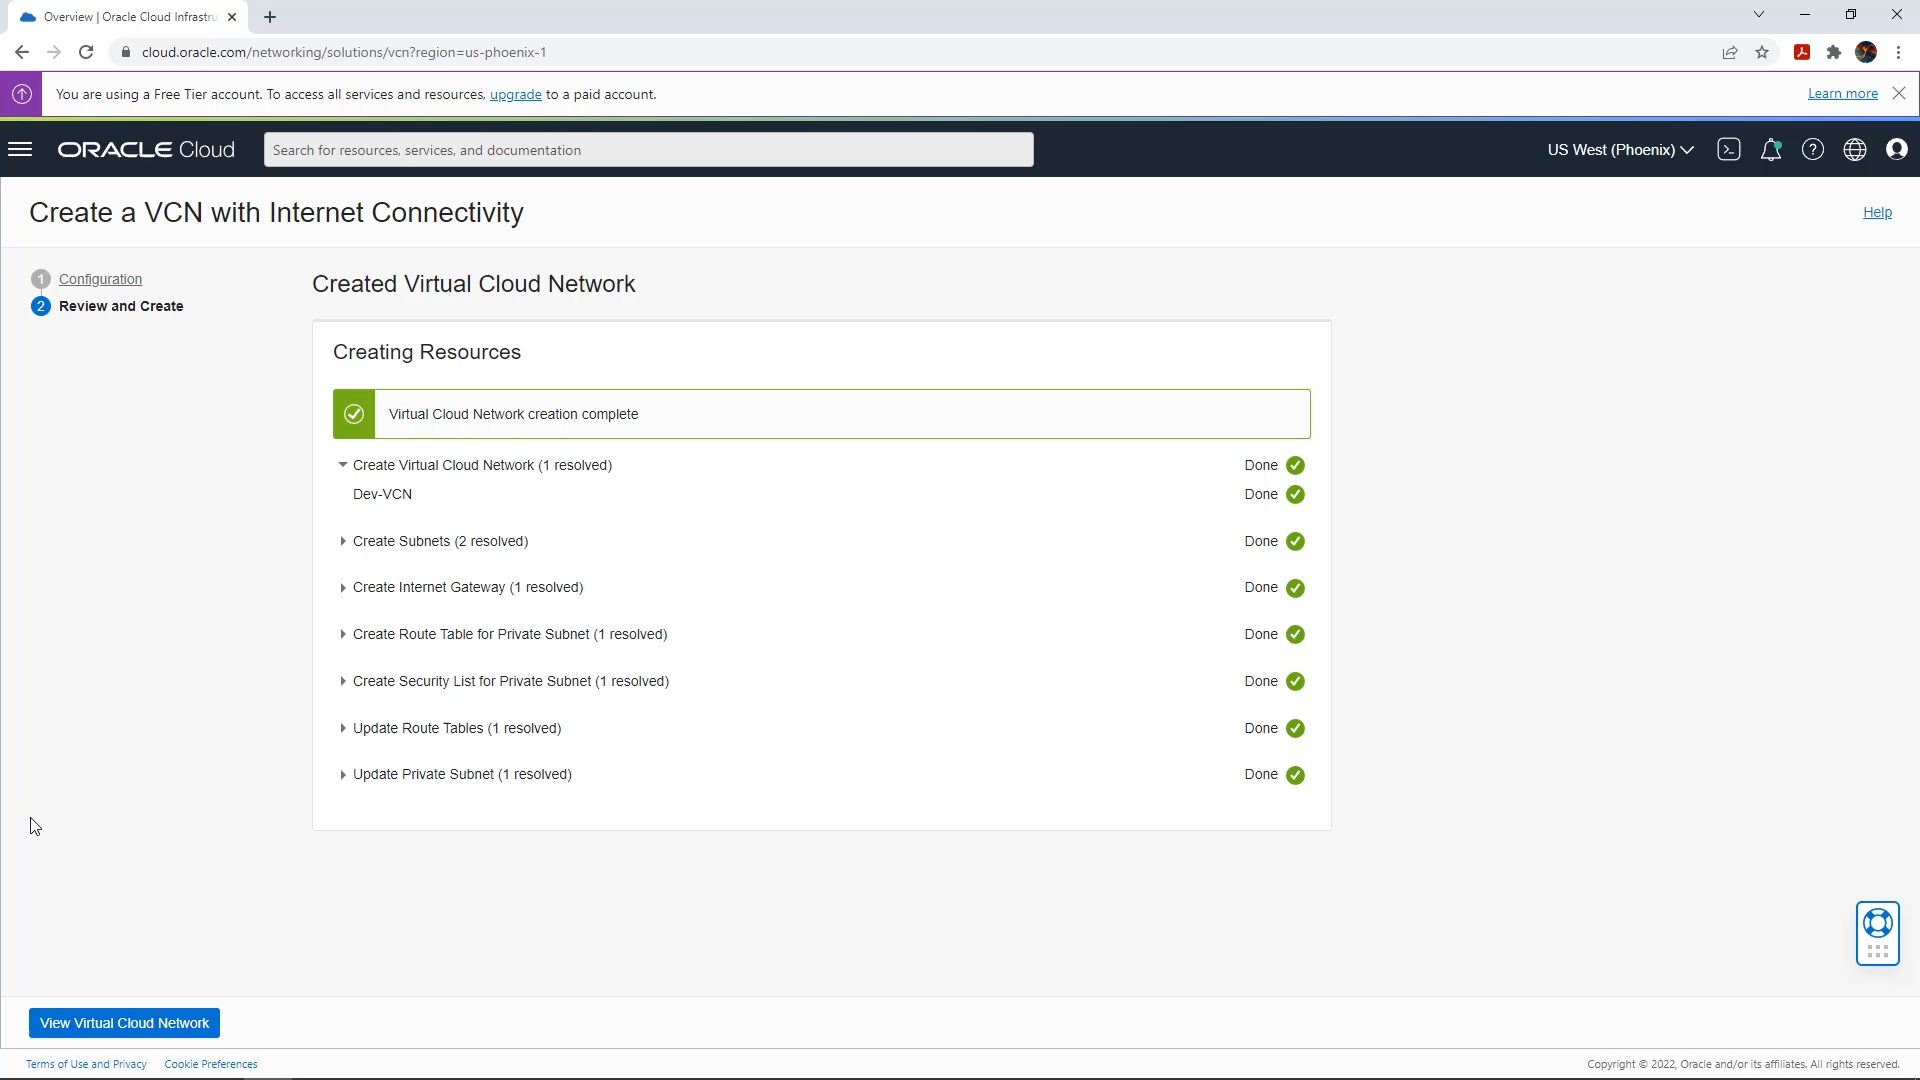Select the Review and Create step
1920x1080 pixels.
121,306
